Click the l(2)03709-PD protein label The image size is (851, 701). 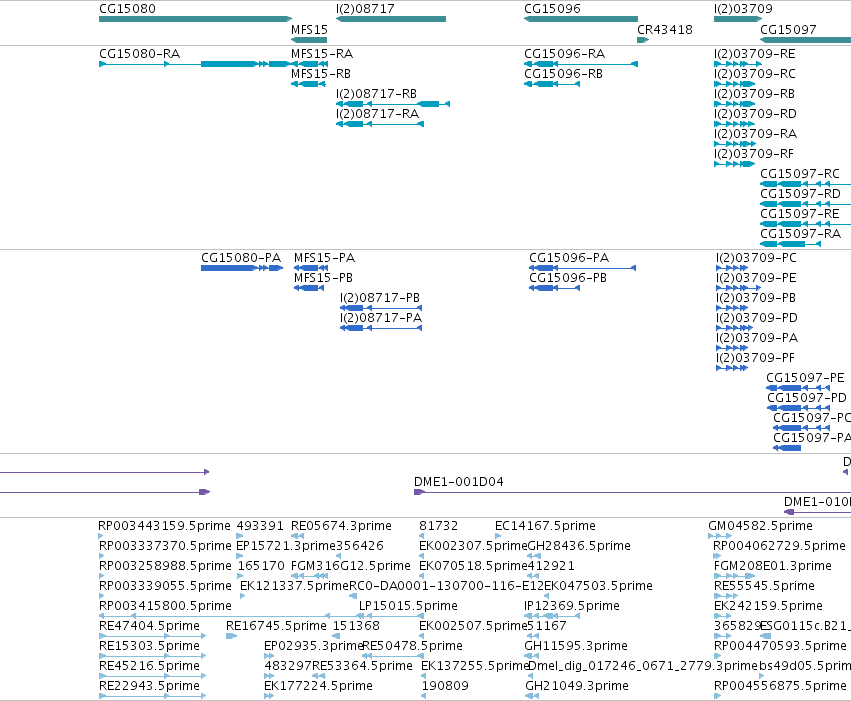point(757,318)
